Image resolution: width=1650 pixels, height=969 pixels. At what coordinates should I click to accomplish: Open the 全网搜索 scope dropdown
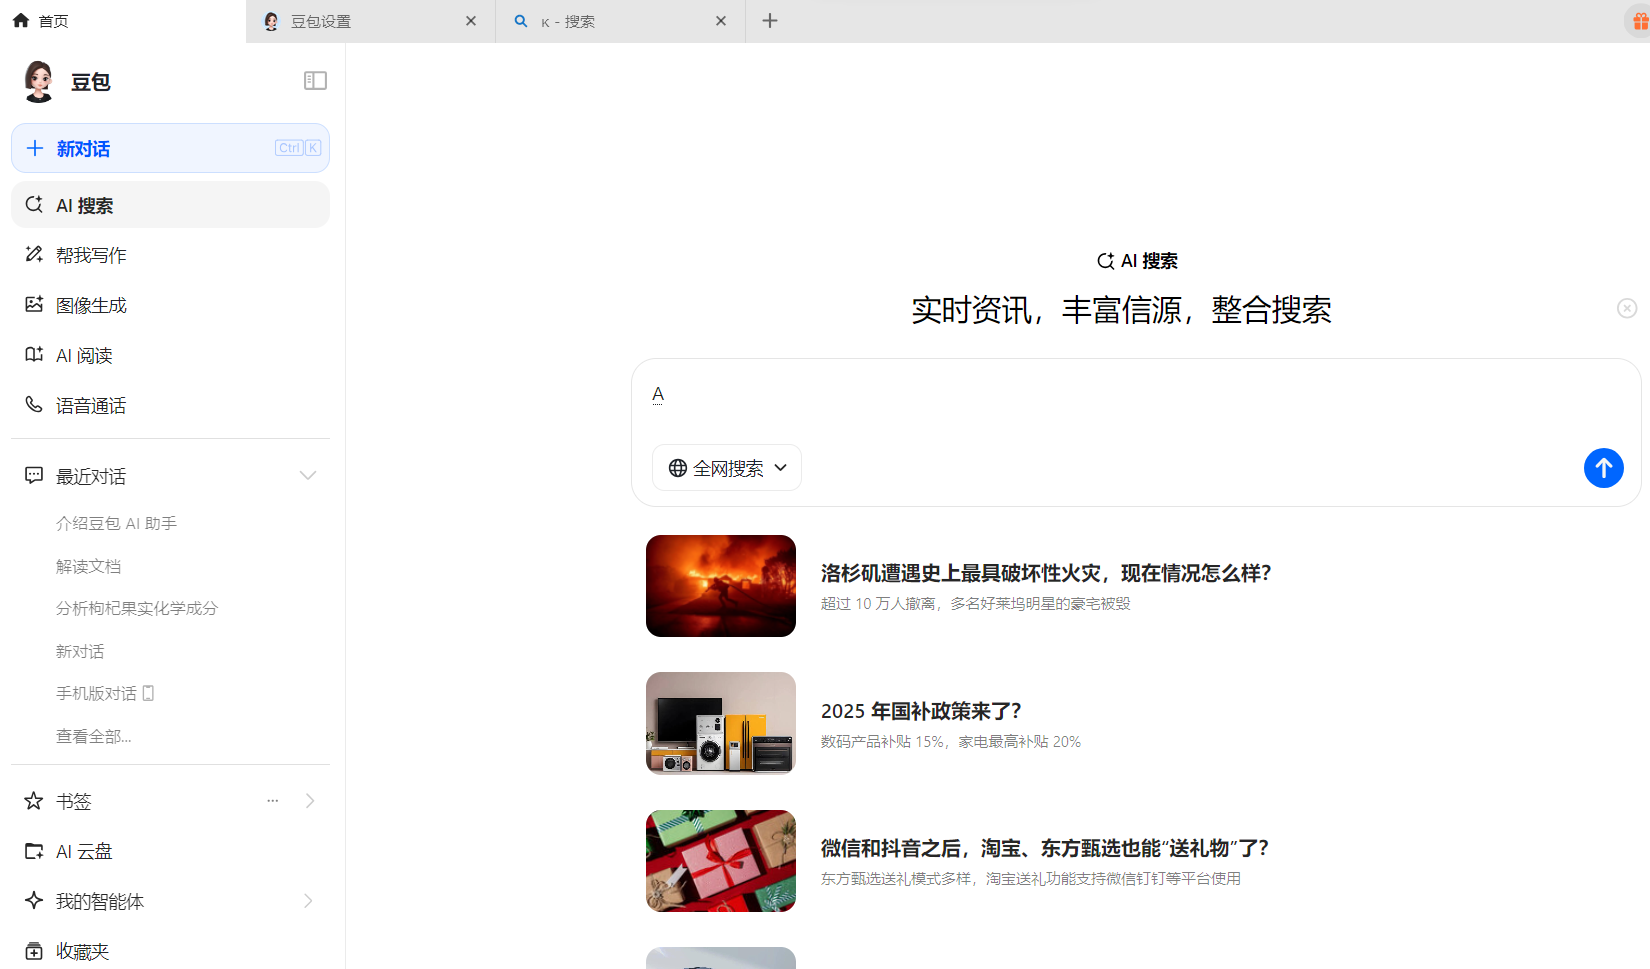click(727, 468)
